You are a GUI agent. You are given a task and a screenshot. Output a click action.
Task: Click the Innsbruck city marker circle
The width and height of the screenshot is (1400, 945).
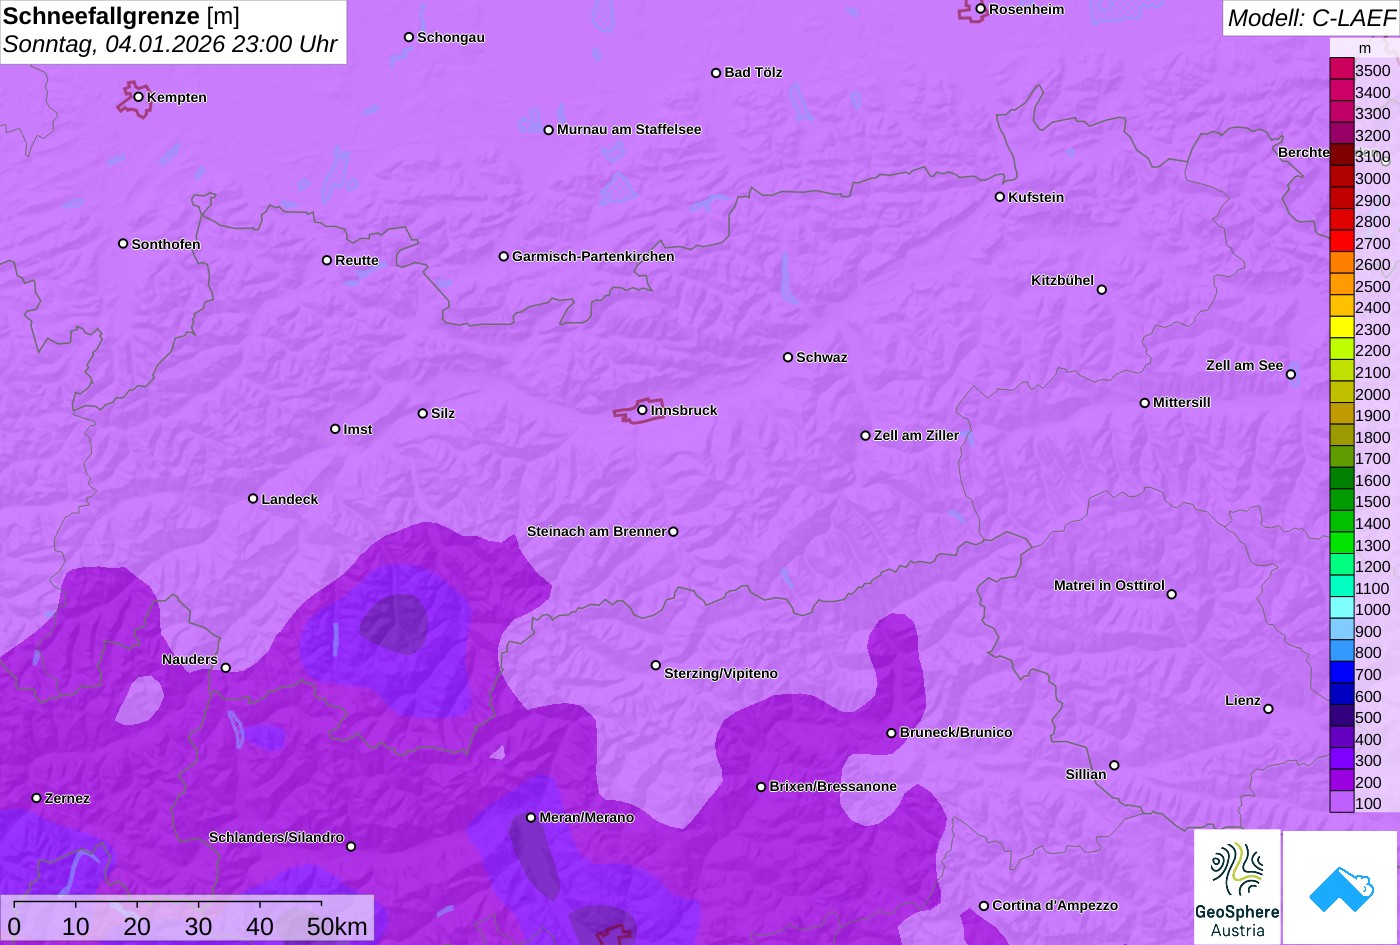[642, 410]
